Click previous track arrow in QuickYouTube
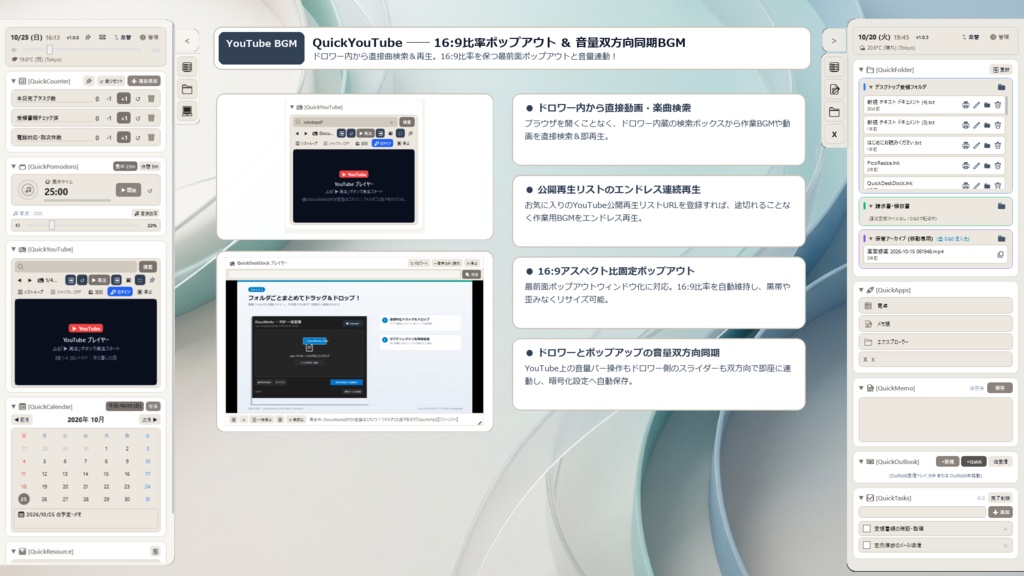This screenshot has height=576, width=1024. coord(20,280)
